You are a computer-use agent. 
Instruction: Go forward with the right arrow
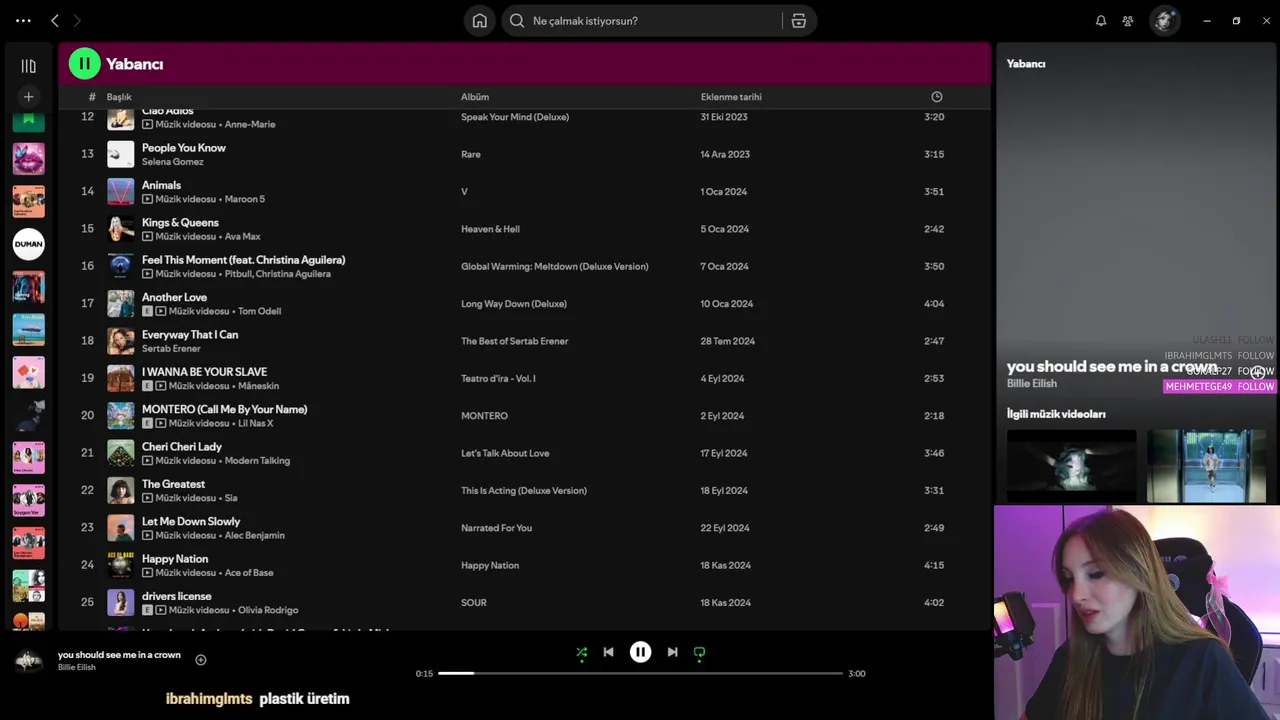tap(77, 20)
